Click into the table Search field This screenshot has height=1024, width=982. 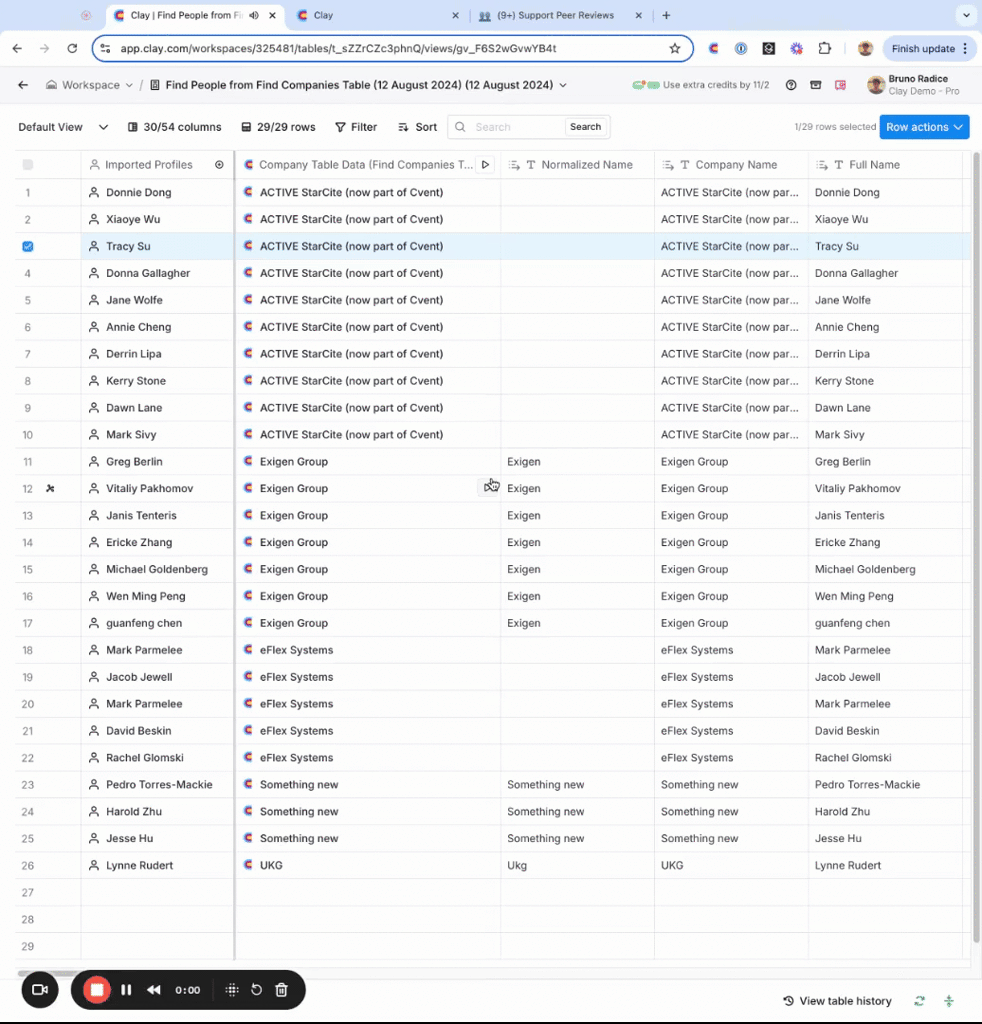515,127
